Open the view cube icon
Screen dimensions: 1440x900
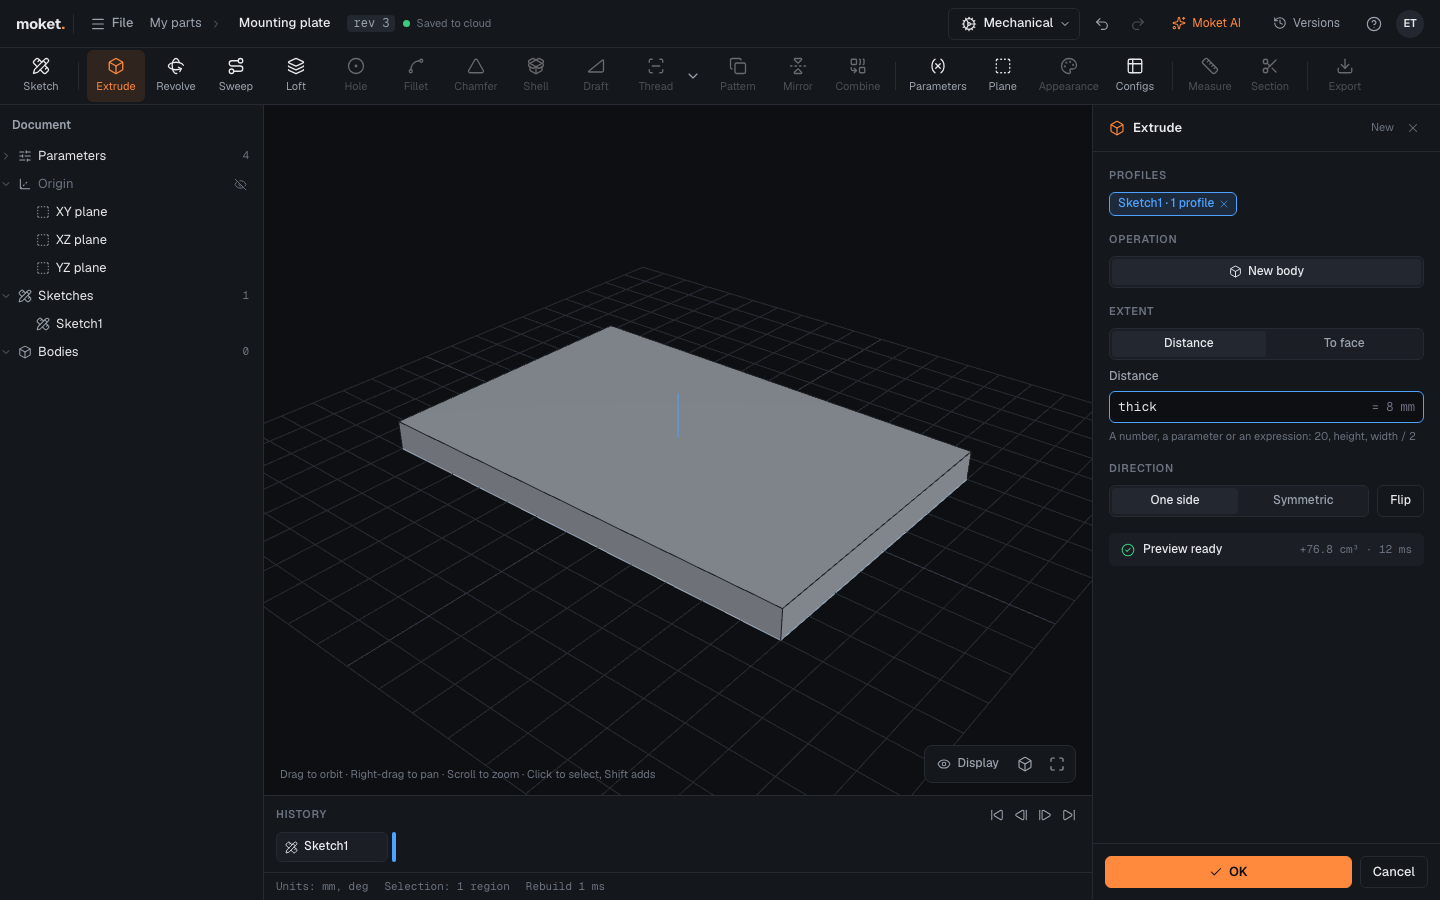1025,764
